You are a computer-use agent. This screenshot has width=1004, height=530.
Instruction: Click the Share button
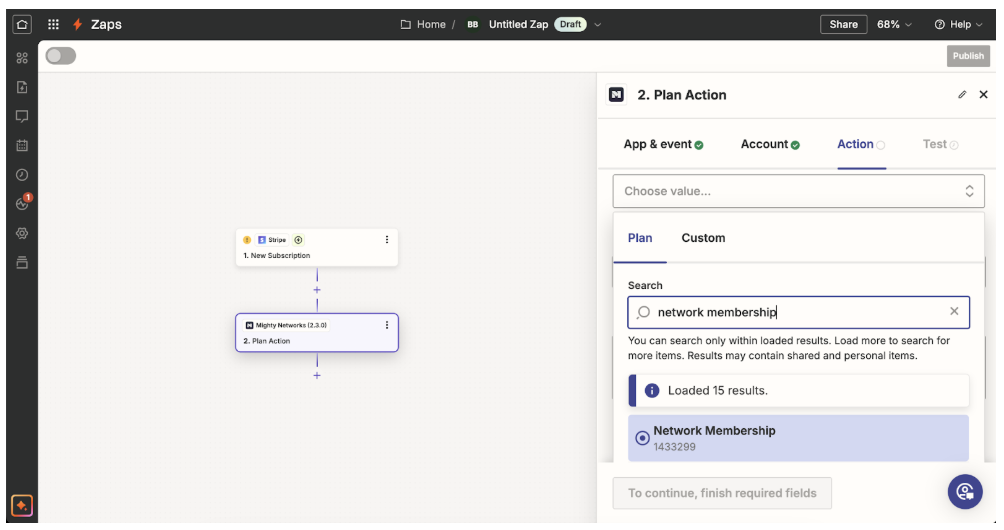(x=843, y=24)
